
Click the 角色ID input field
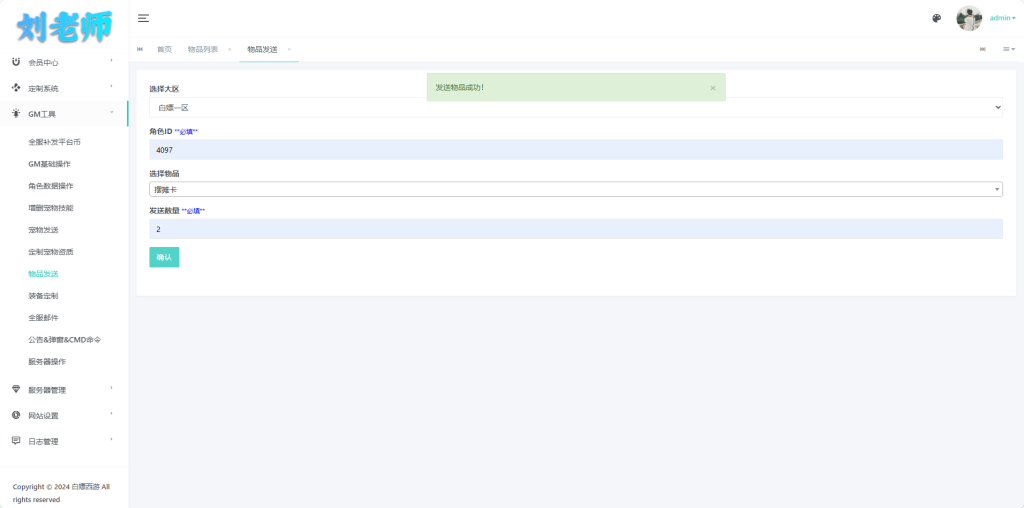[x=576, y=150]
